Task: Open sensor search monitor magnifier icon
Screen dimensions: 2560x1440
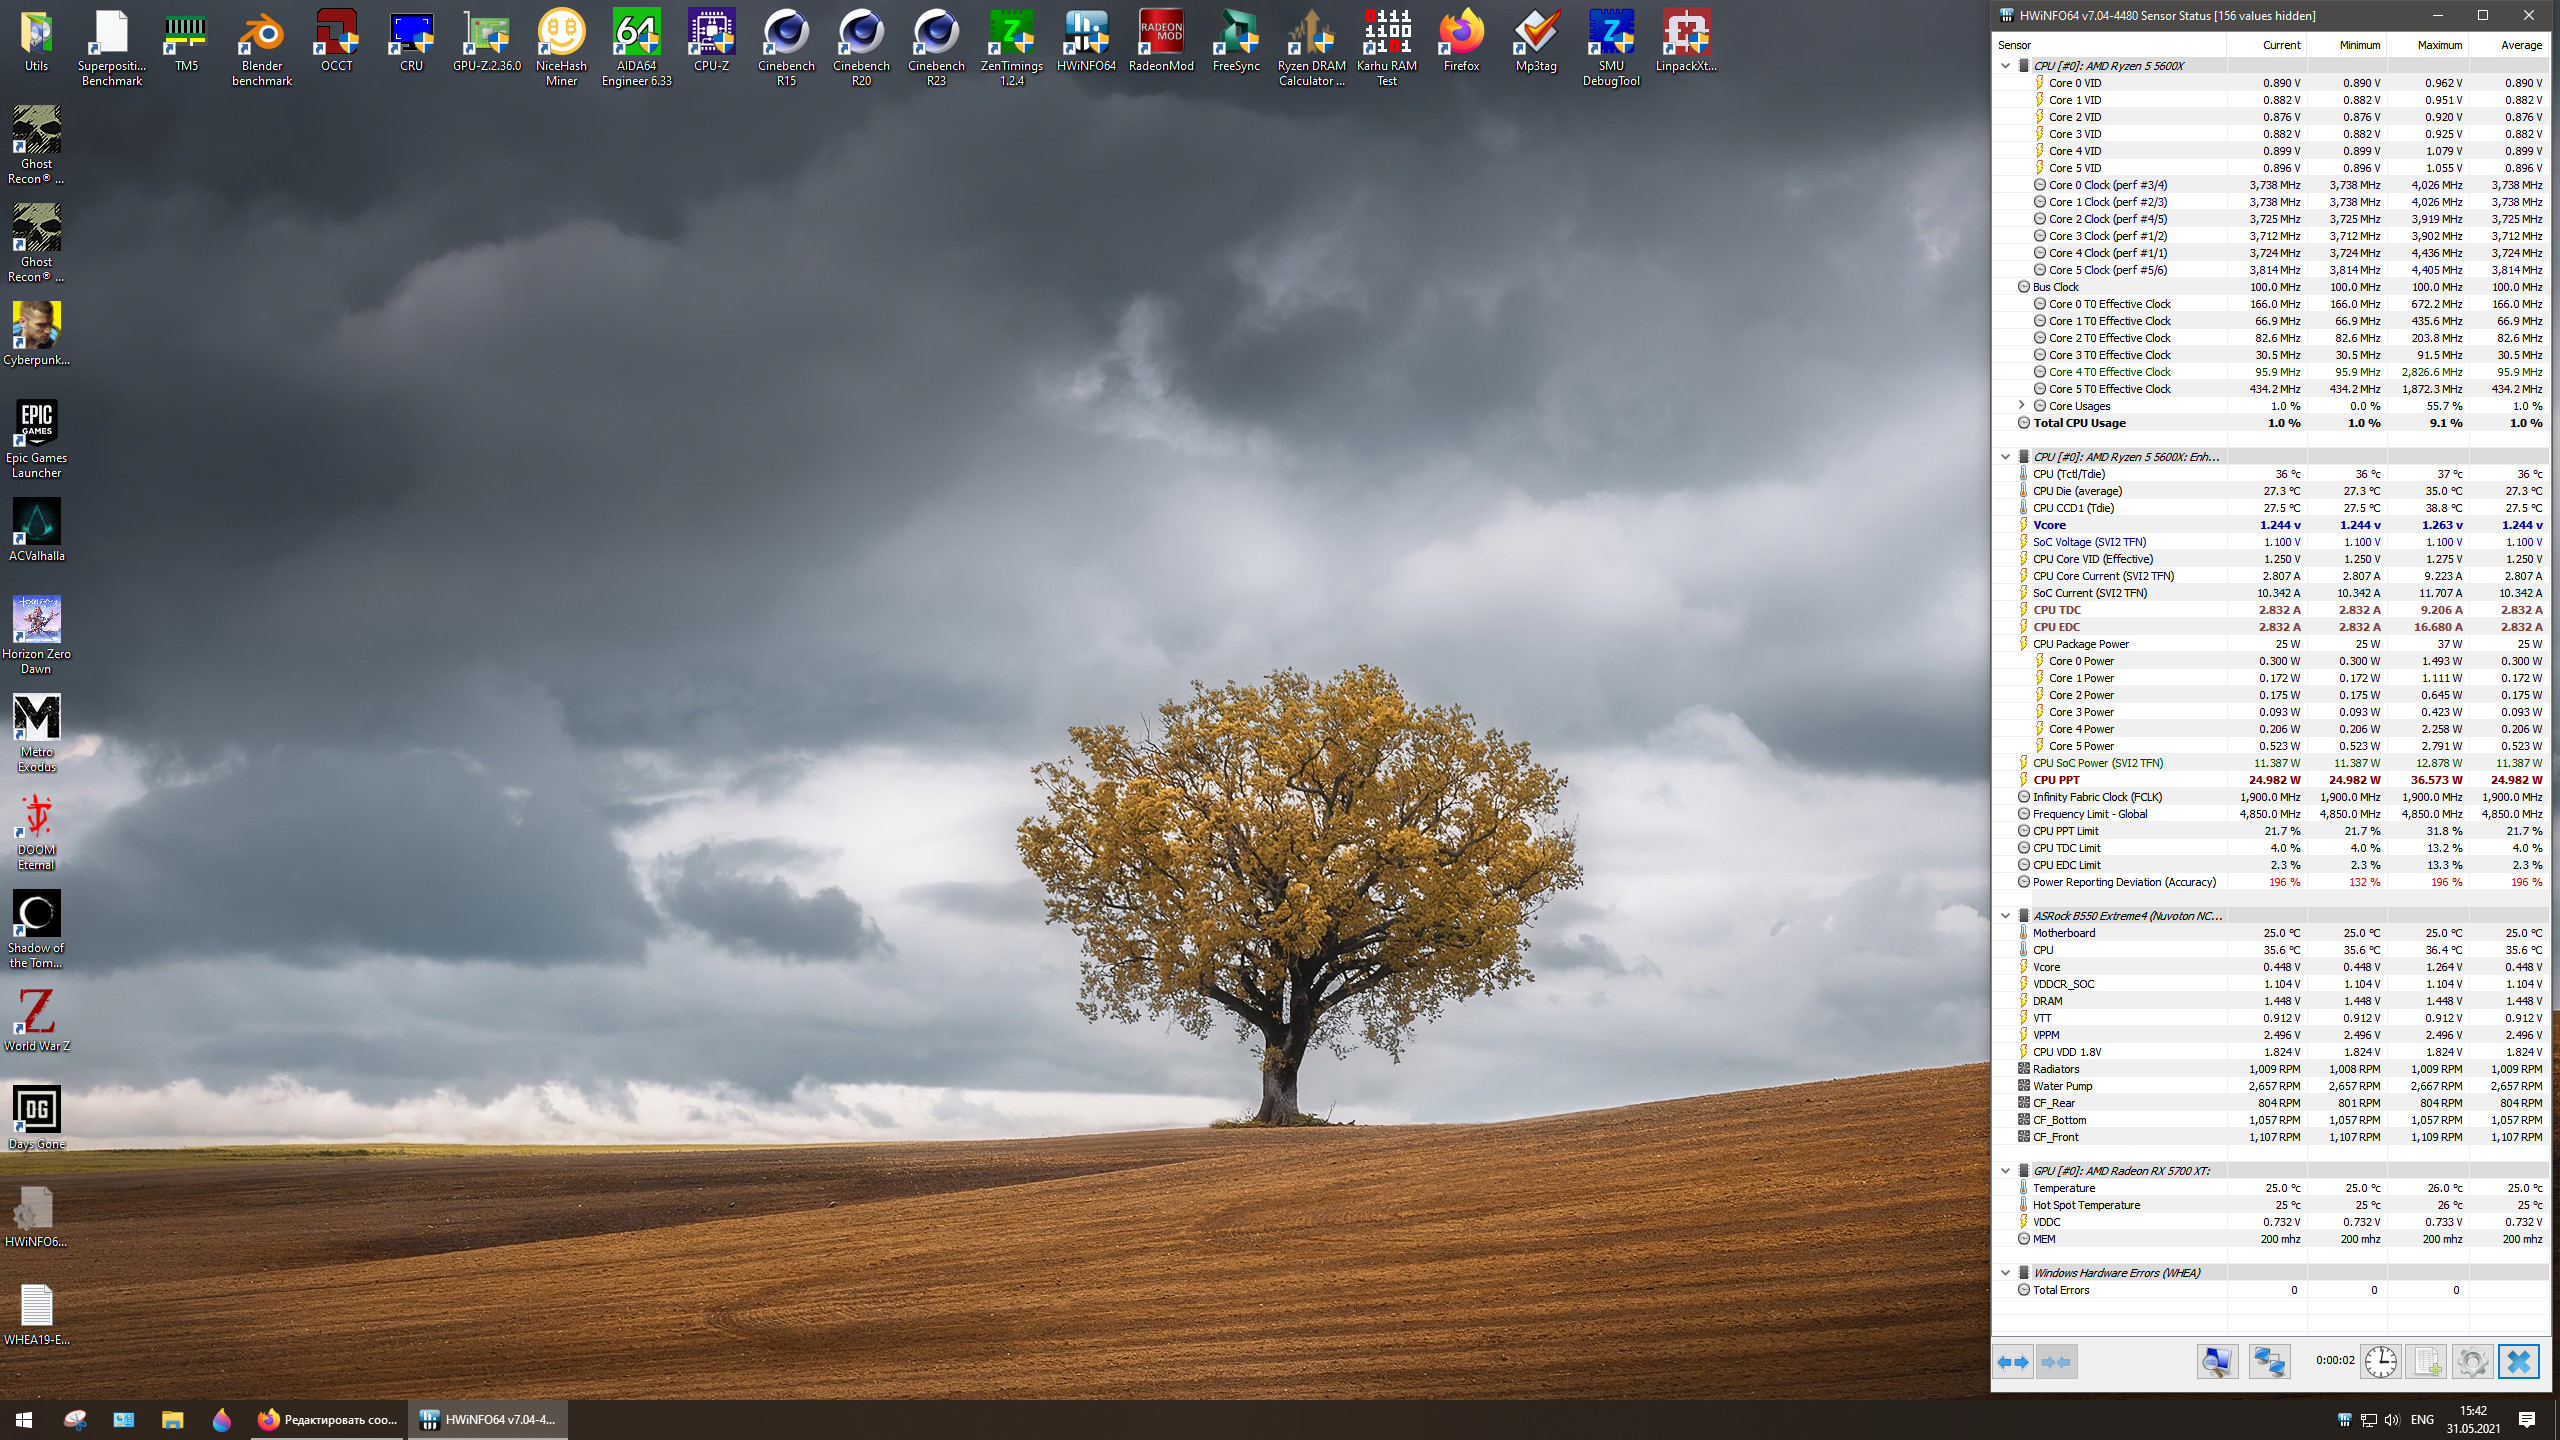Action: 2217,1362
